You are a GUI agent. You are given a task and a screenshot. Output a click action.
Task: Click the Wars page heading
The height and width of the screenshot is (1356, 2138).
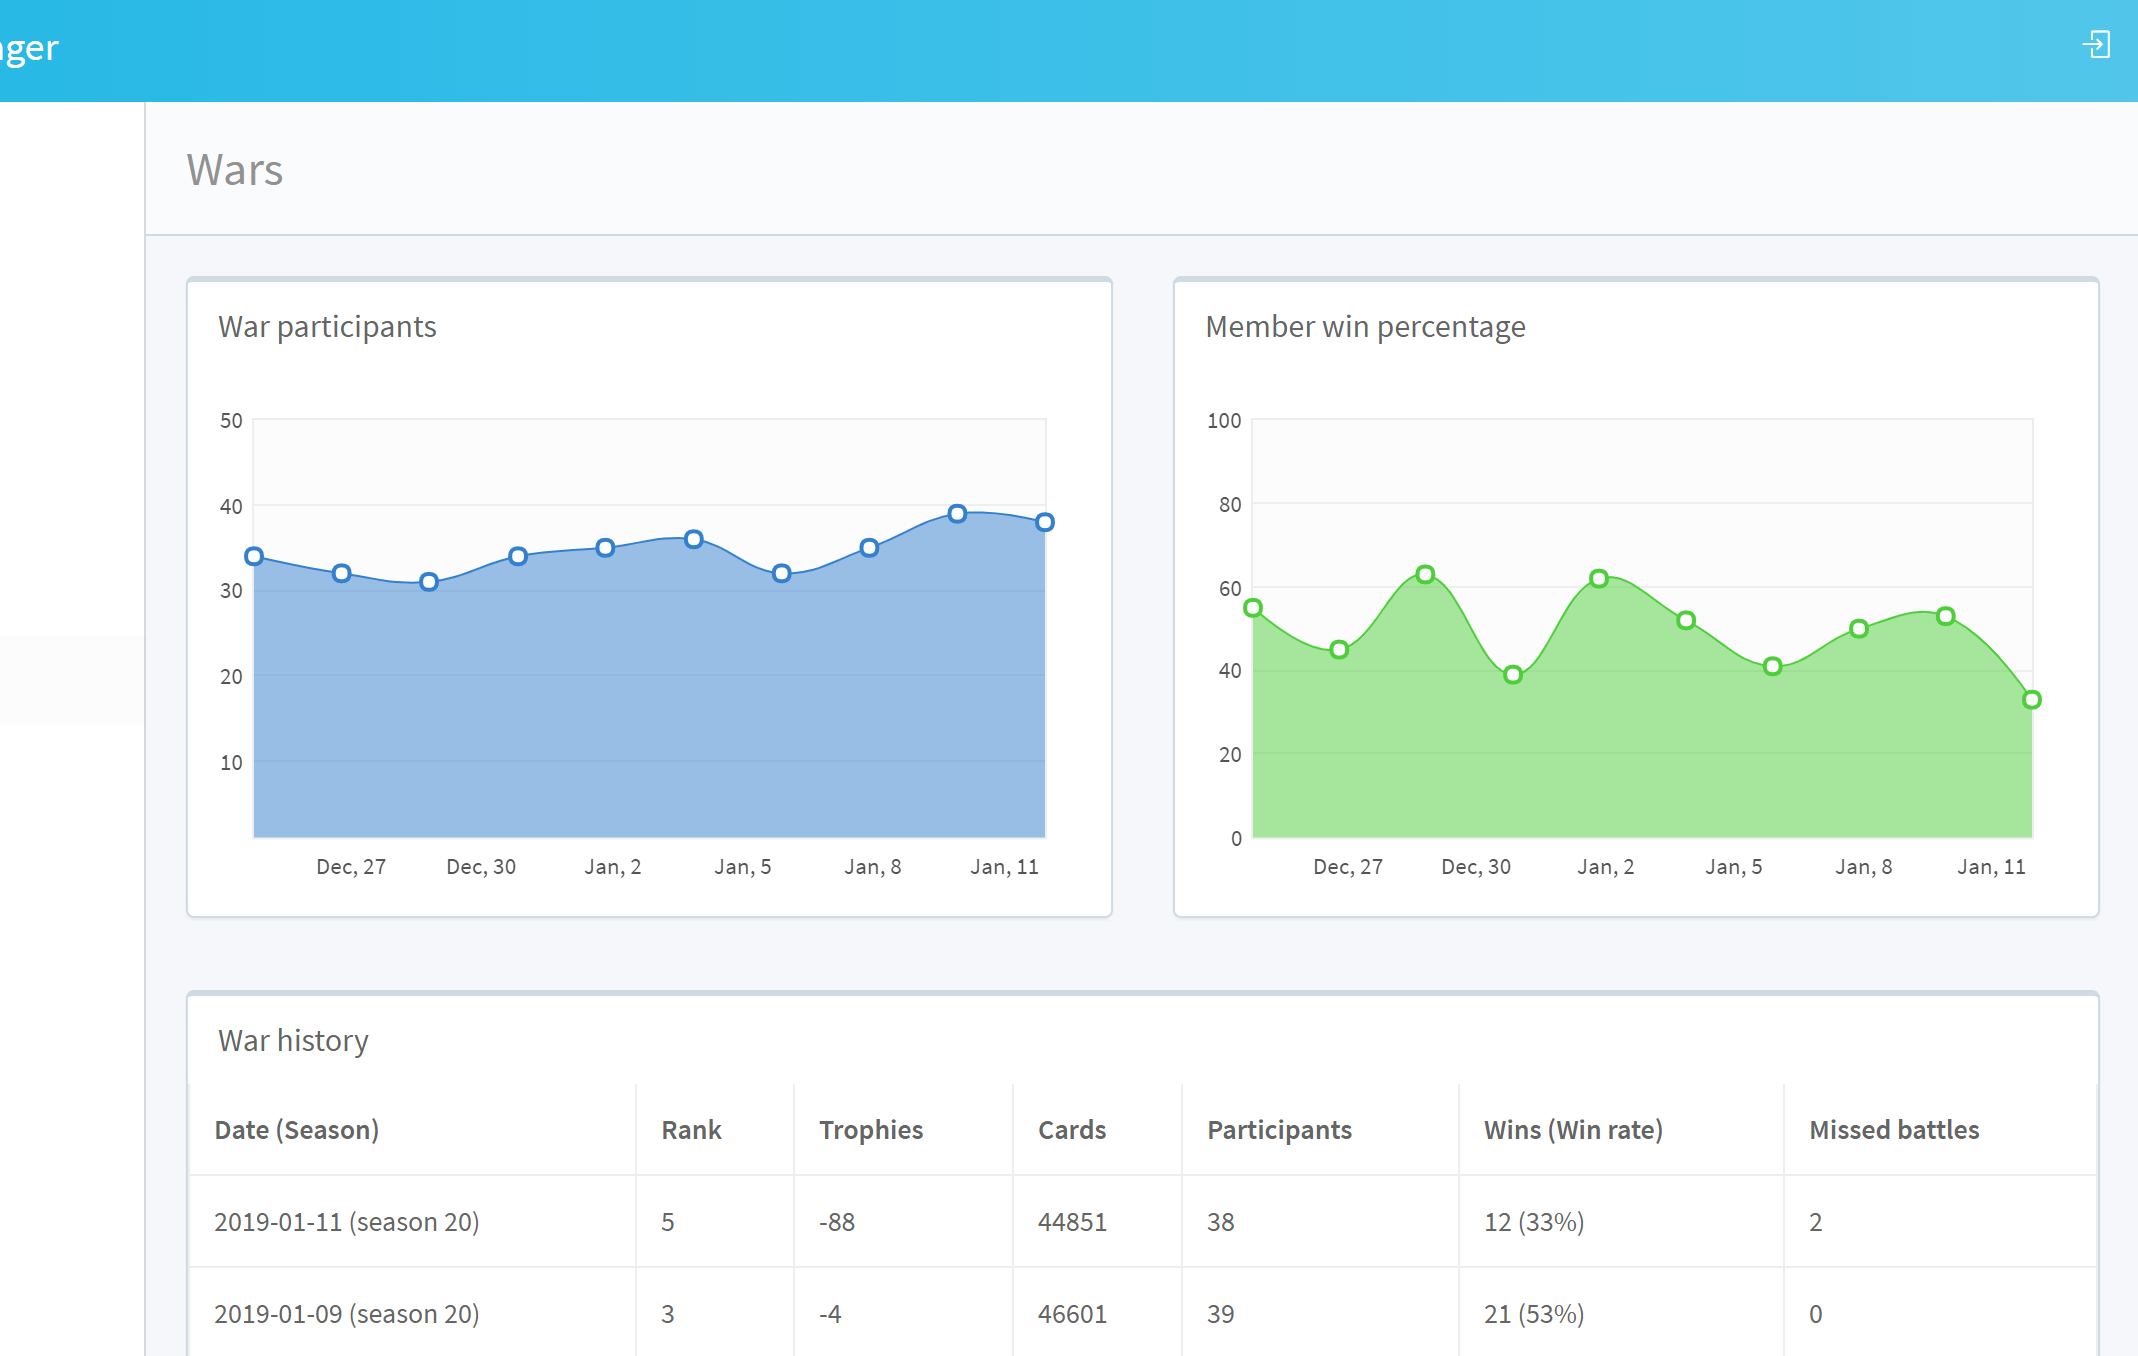click(235, 170)
